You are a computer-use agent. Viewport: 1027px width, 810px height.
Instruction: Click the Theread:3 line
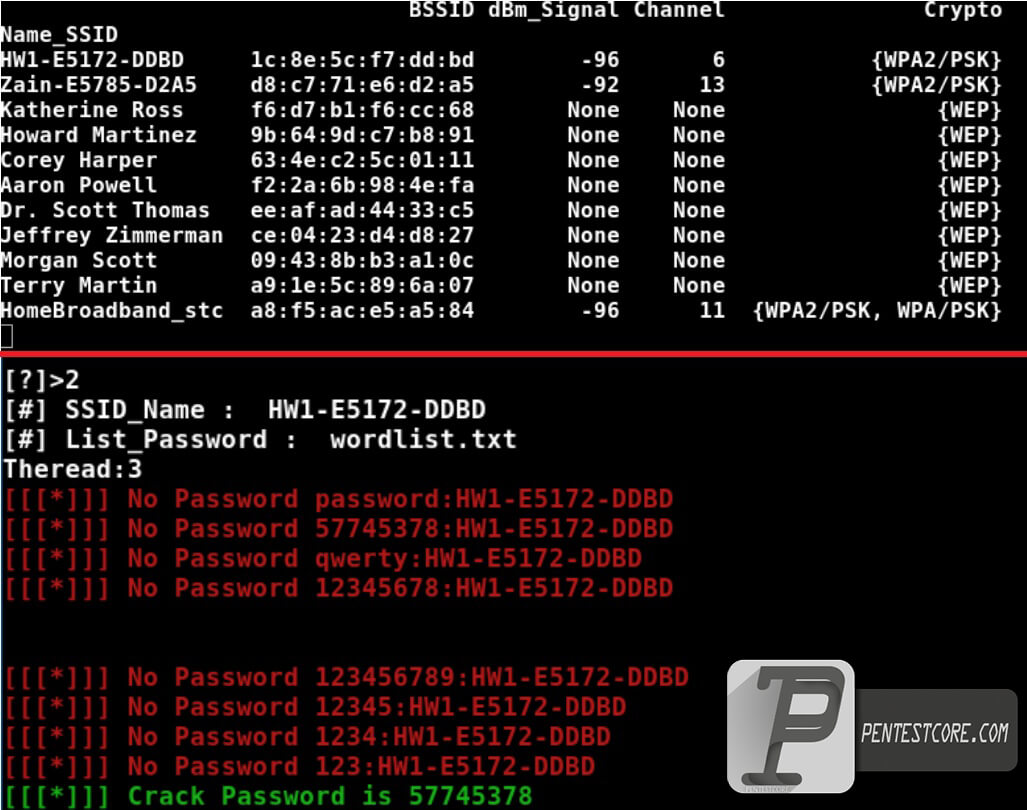point(73,469)
